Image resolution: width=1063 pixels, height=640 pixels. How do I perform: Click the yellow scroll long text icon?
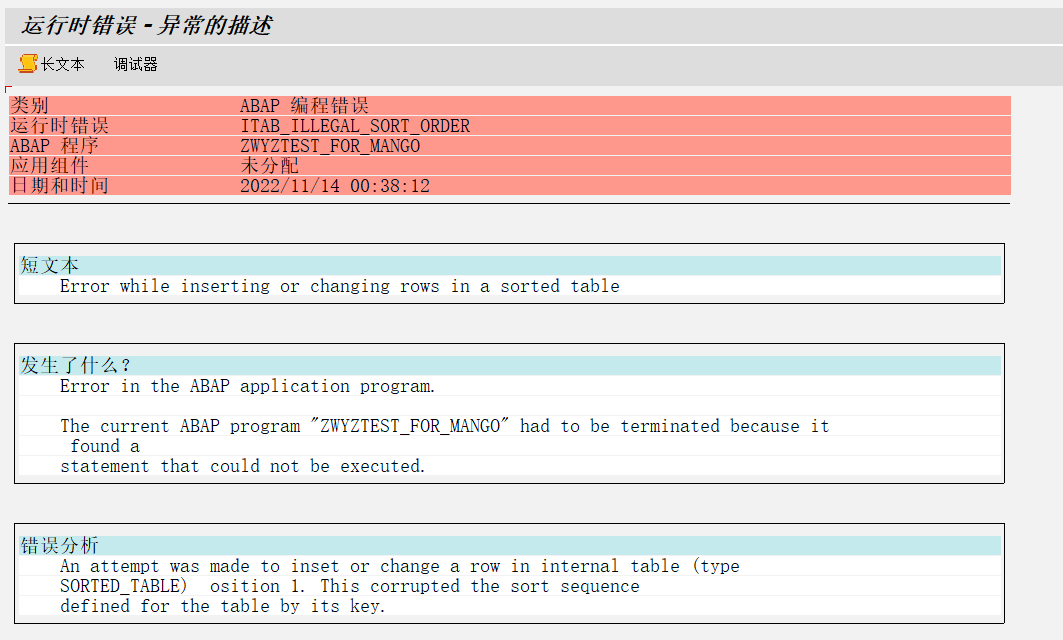tap(27, 63)
